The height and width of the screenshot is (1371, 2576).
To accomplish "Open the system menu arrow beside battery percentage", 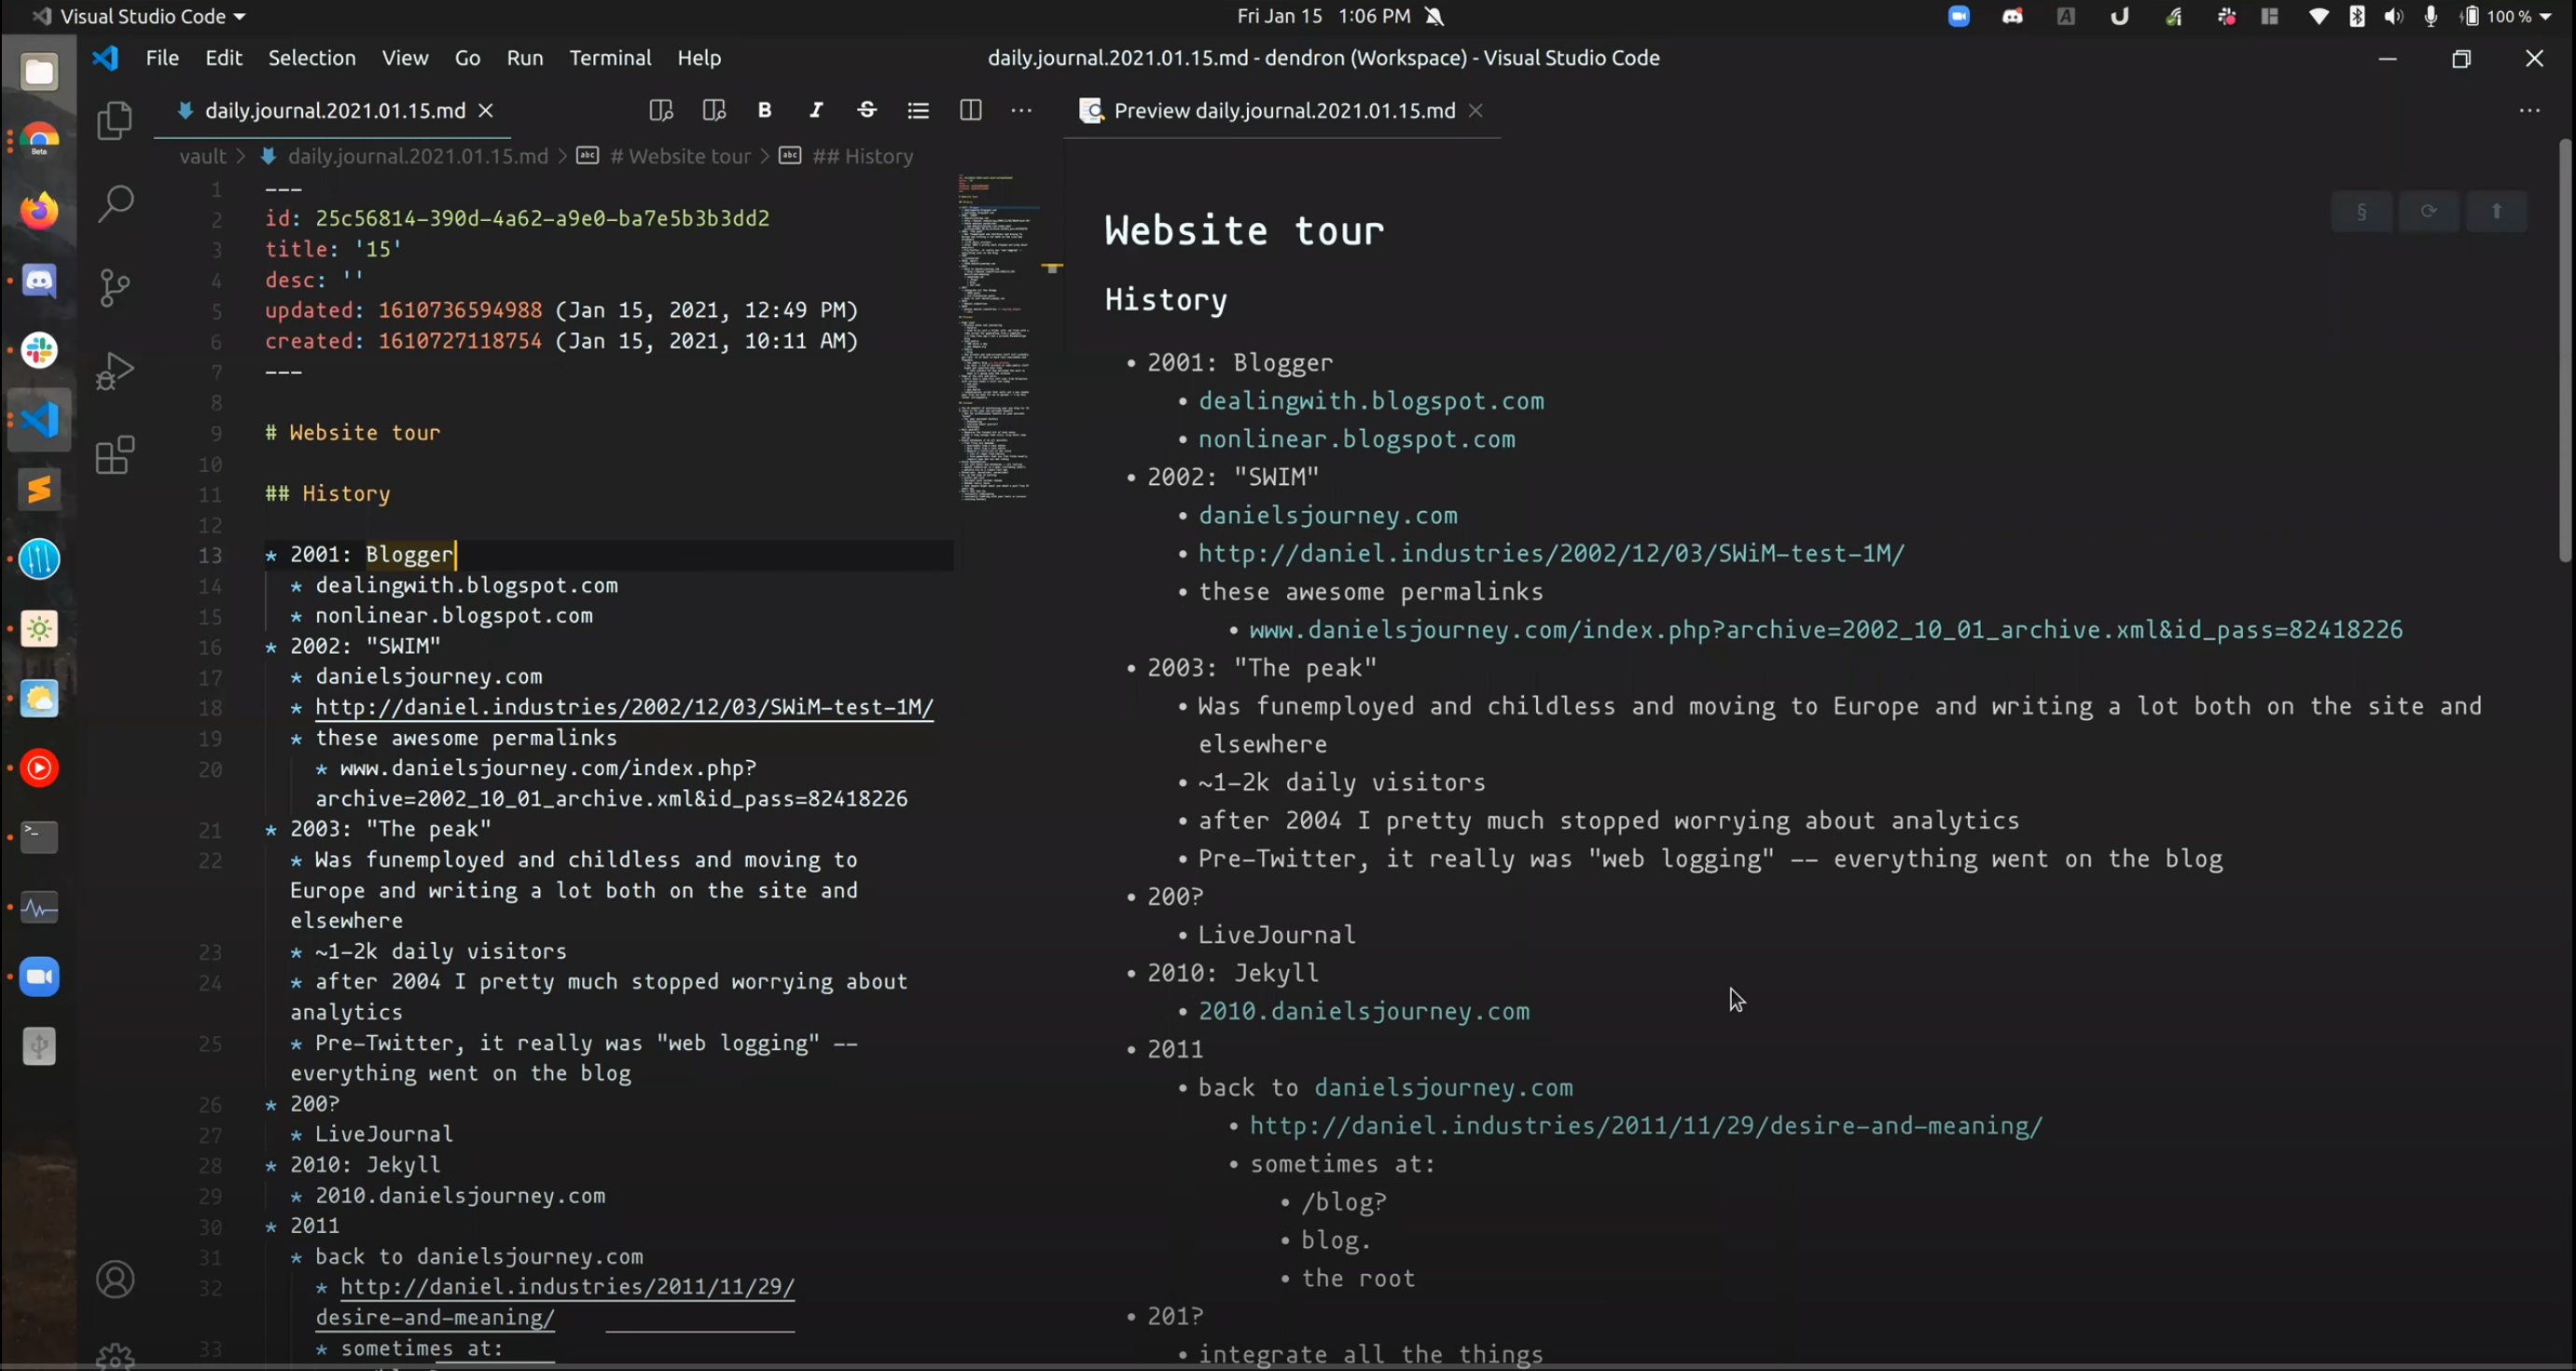I will click(x=2545, y=16).
